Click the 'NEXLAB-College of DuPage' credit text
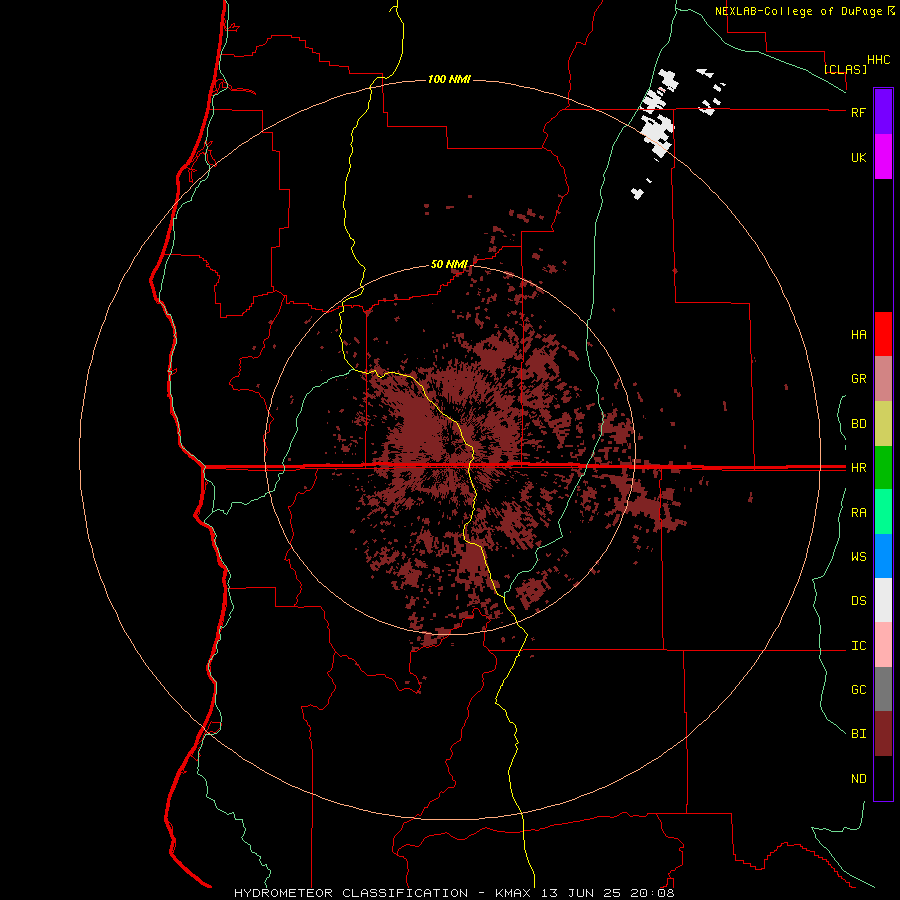900x900 pixels. tap(798, 11)
